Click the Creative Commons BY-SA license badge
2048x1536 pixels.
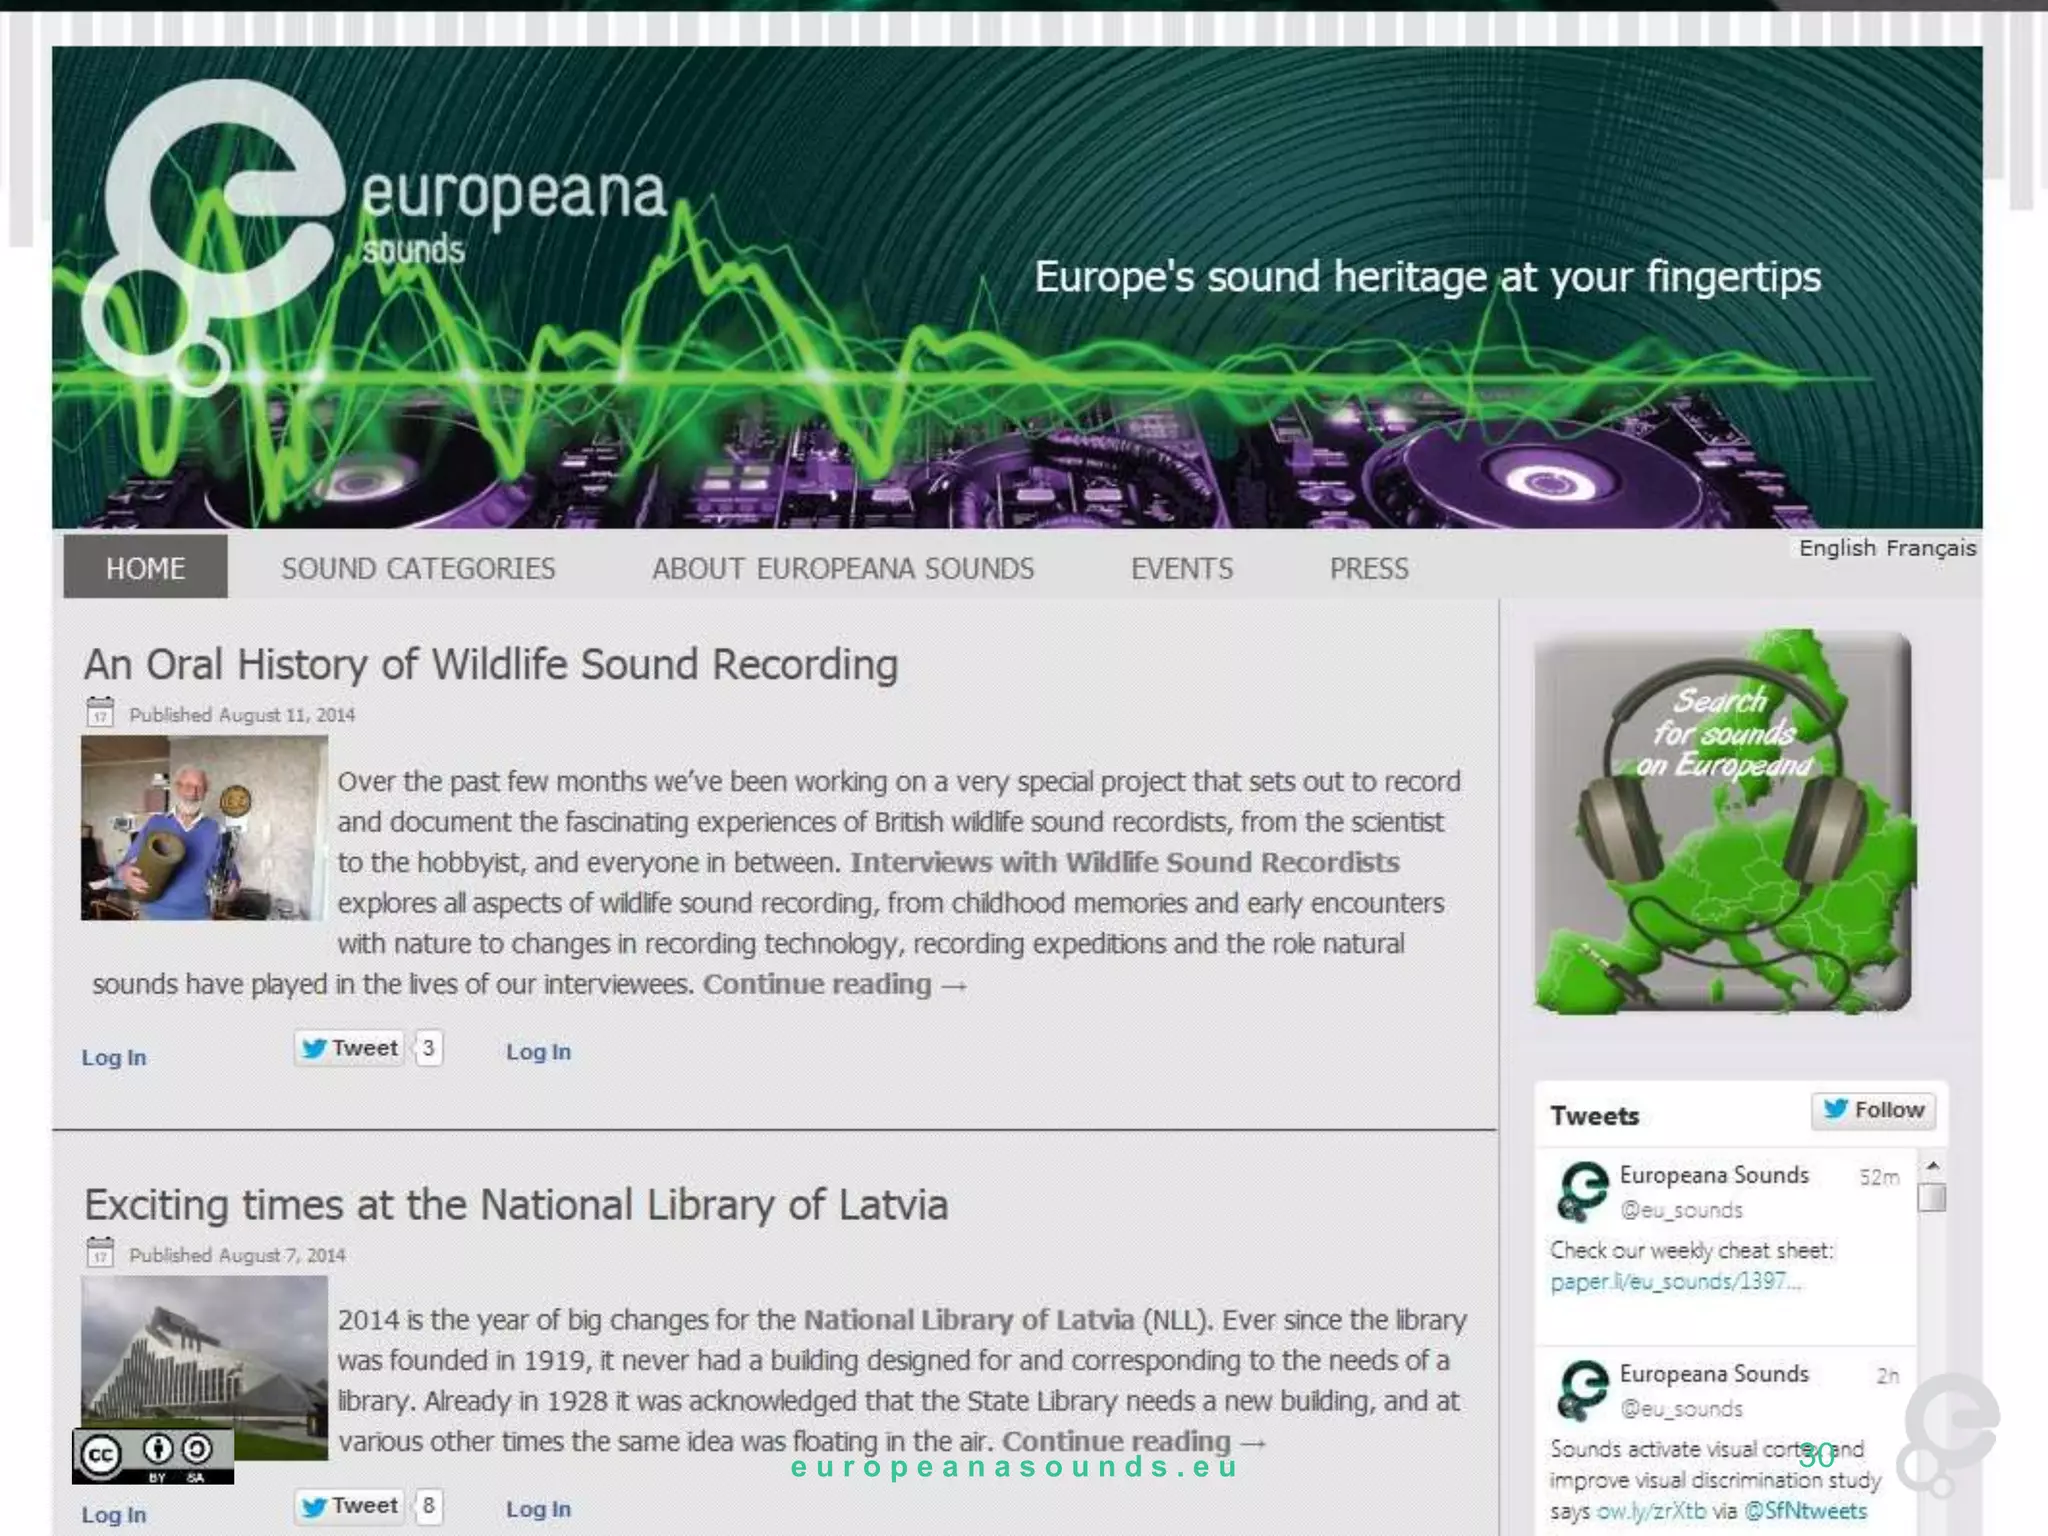153,1455
